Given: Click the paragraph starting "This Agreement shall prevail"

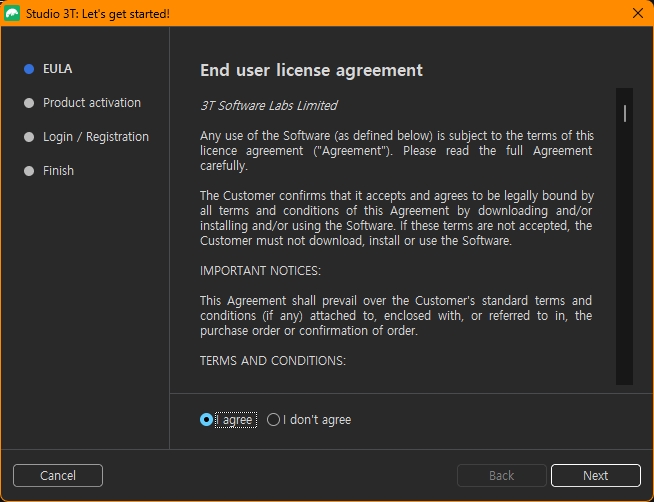Looking at the screenshot, I should coord(396,316).
